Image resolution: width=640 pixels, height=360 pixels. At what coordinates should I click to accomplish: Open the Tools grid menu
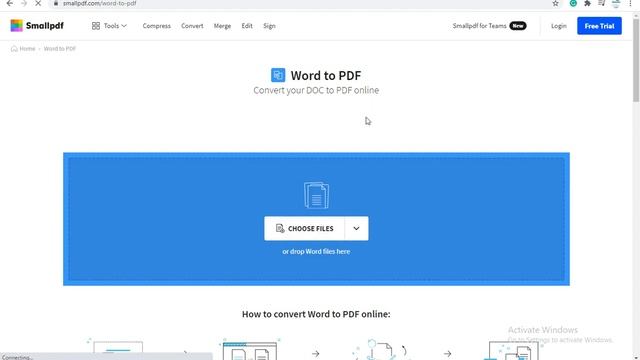[109, 26]
